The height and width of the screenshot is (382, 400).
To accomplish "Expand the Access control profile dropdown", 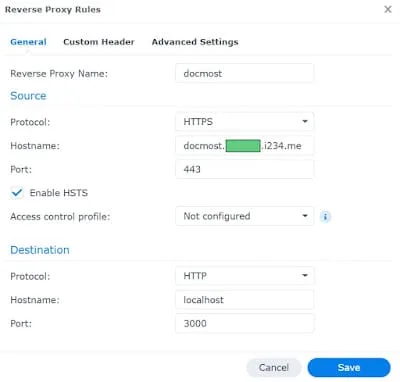I will [x=244, y=216].
